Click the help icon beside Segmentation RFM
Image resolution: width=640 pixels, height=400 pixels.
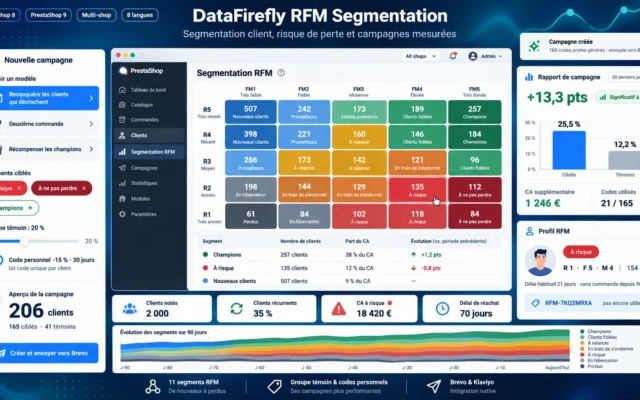tap(281, 73)
